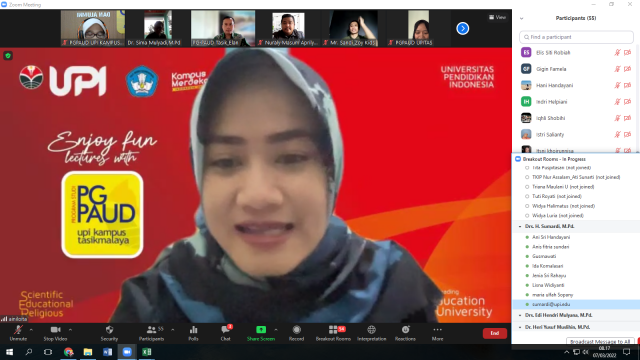
Task: Open Breakout Rooms controls
Action: point(333,333)
